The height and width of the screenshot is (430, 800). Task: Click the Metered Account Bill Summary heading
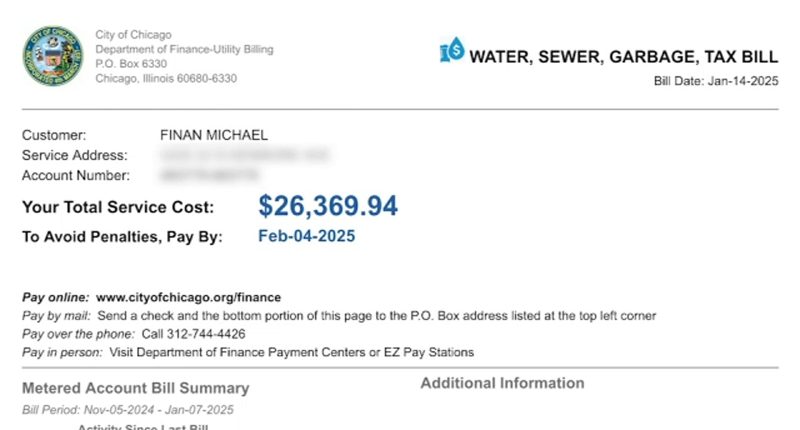135,388
